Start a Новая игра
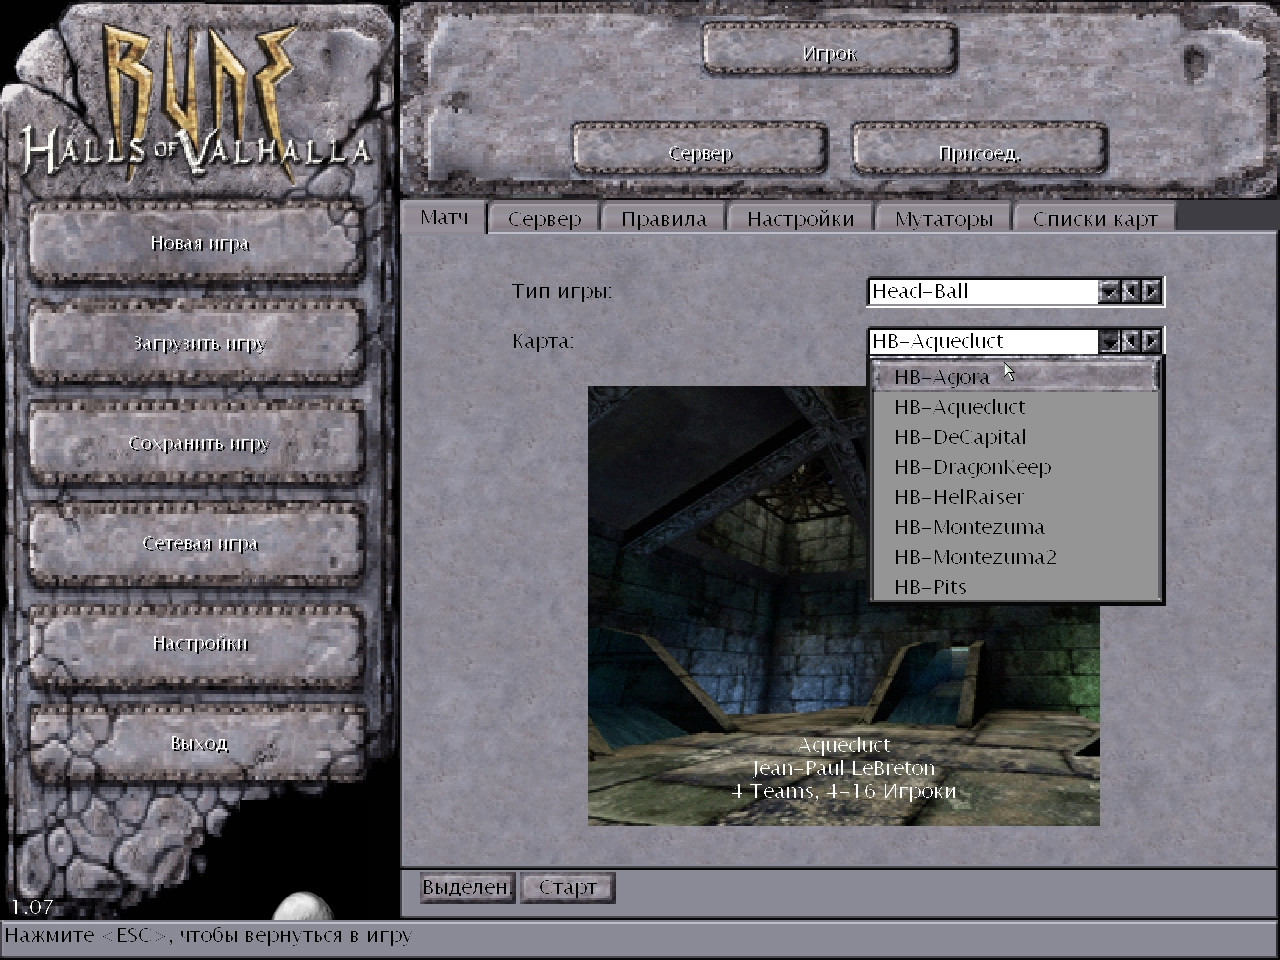This screenshot has height=960, width=1280. coord(199,243)
